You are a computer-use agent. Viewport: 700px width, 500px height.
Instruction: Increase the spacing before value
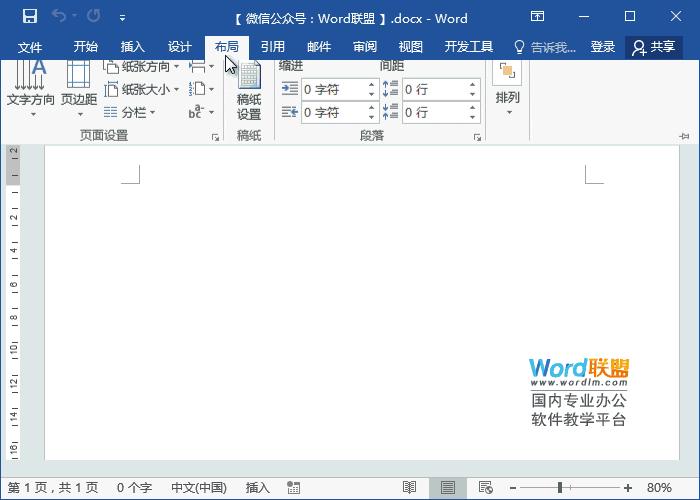(x=472, y=84)
